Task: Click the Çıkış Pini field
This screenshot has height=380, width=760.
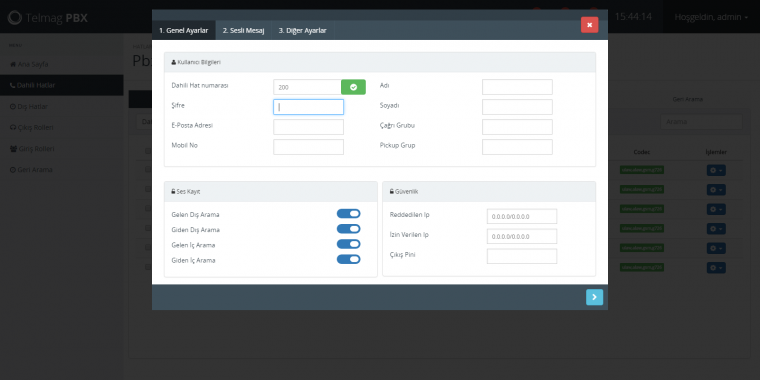Action: coord(522,256)
